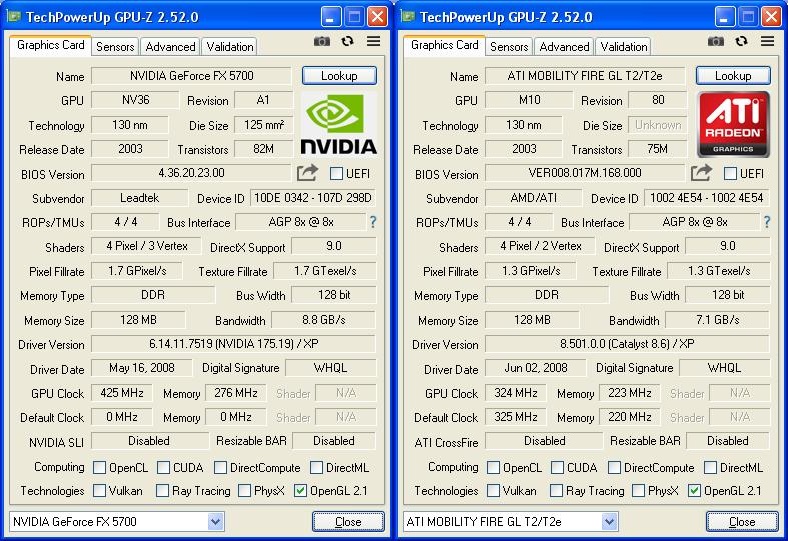The height and width of the screenshot is (541, 788).
Task: Minimize the ATI GPU-Z window
Action: pos(725,17)
